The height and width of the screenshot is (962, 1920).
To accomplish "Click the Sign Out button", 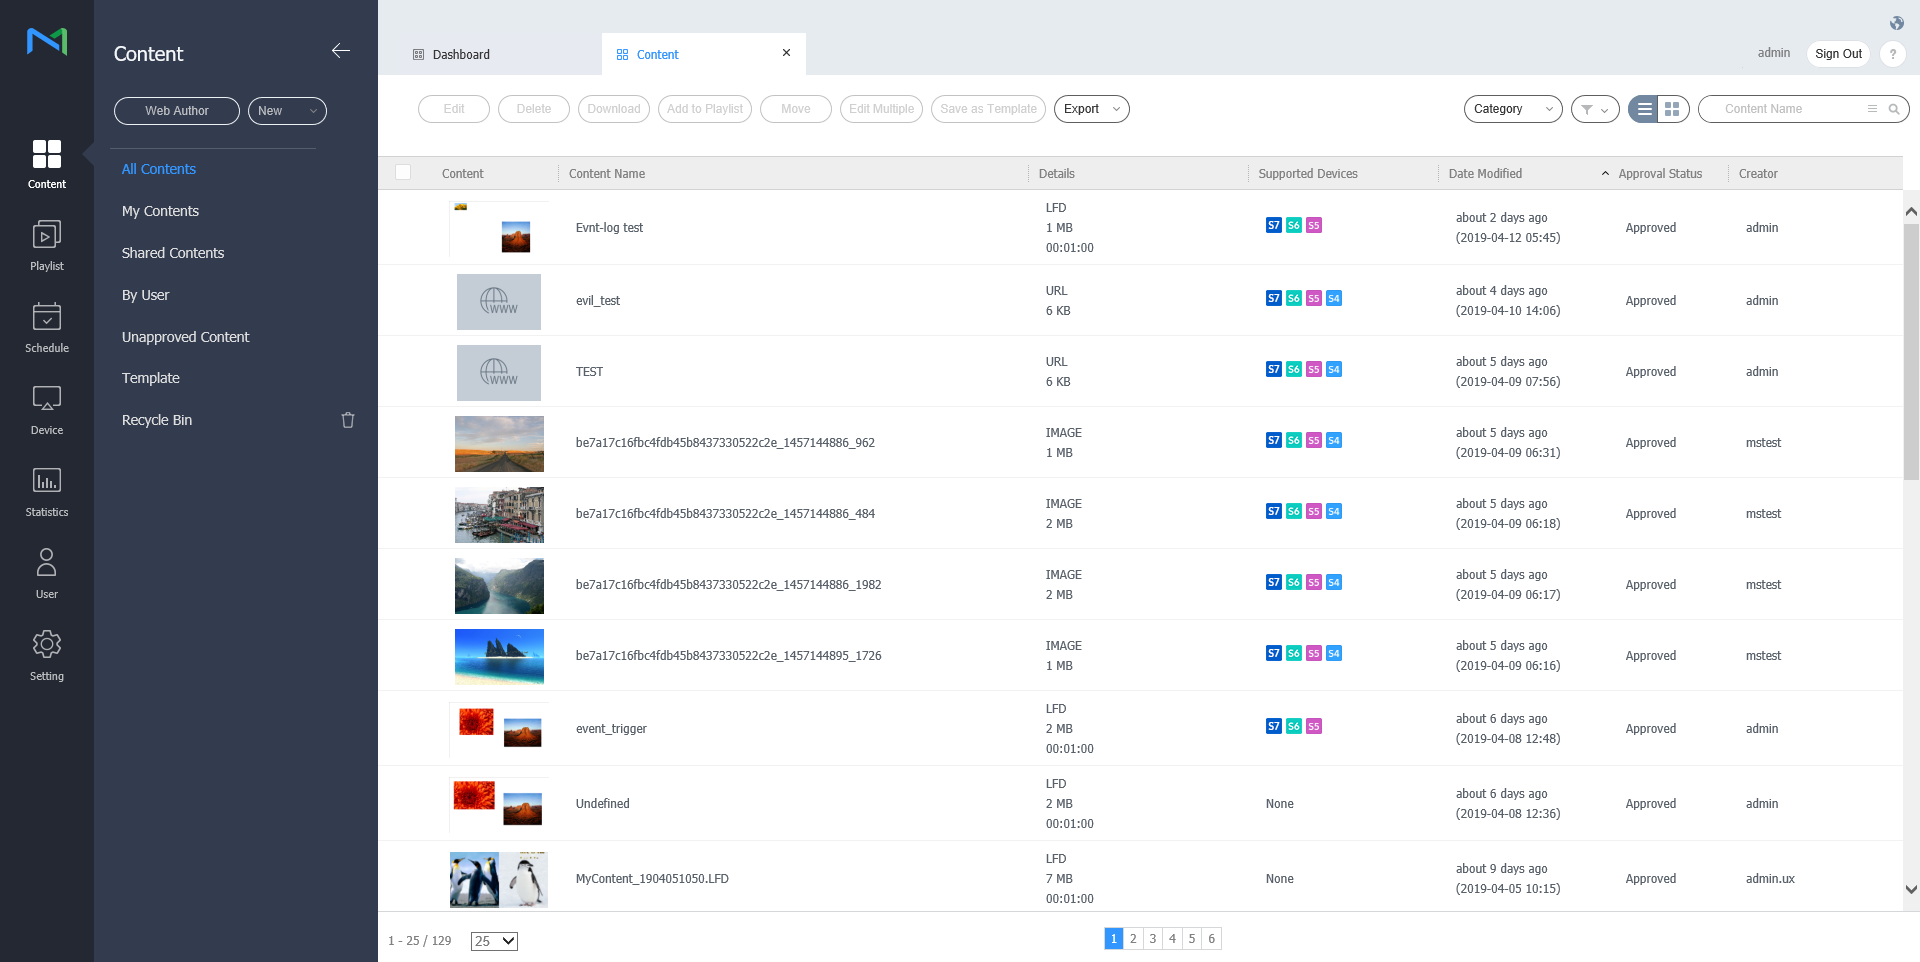I will (x=1838, y=54).
